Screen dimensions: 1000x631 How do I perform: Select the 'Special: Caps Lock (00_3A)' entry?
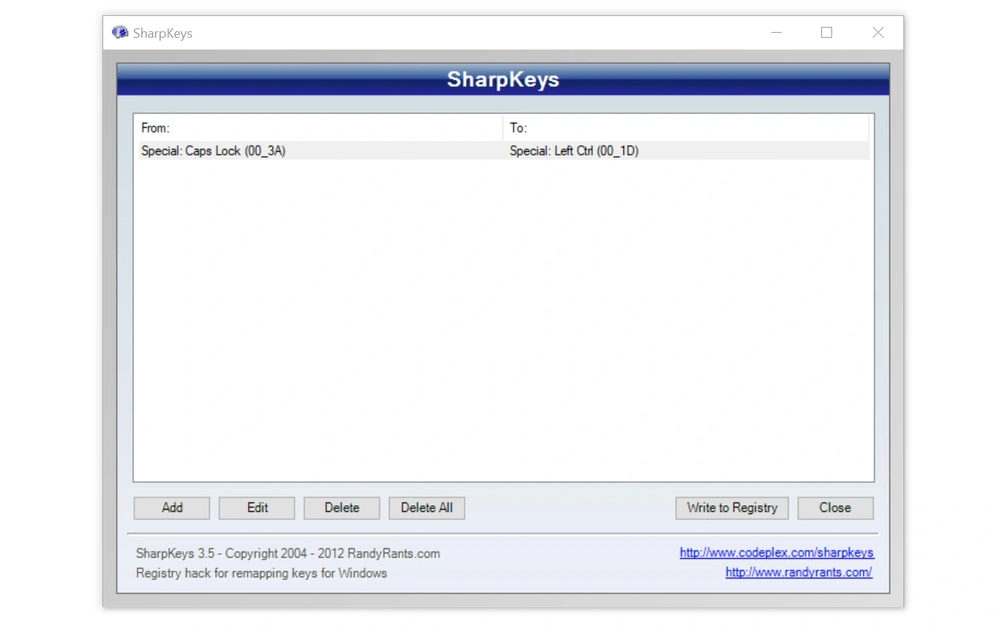click(x=213, y=151)
